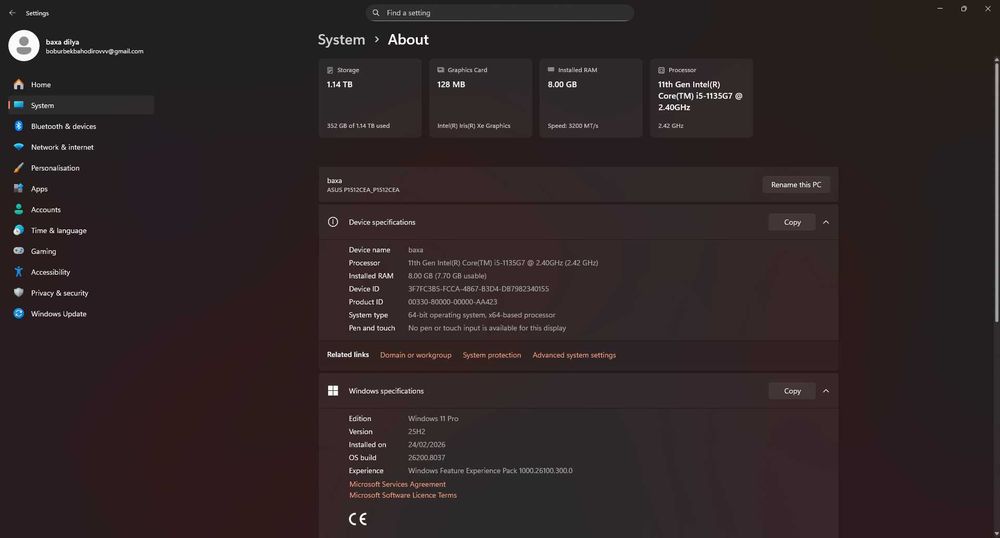Open the Gaming controller icon
Viewport: 1000px width, 538px height.
click(x=18, y=251)
